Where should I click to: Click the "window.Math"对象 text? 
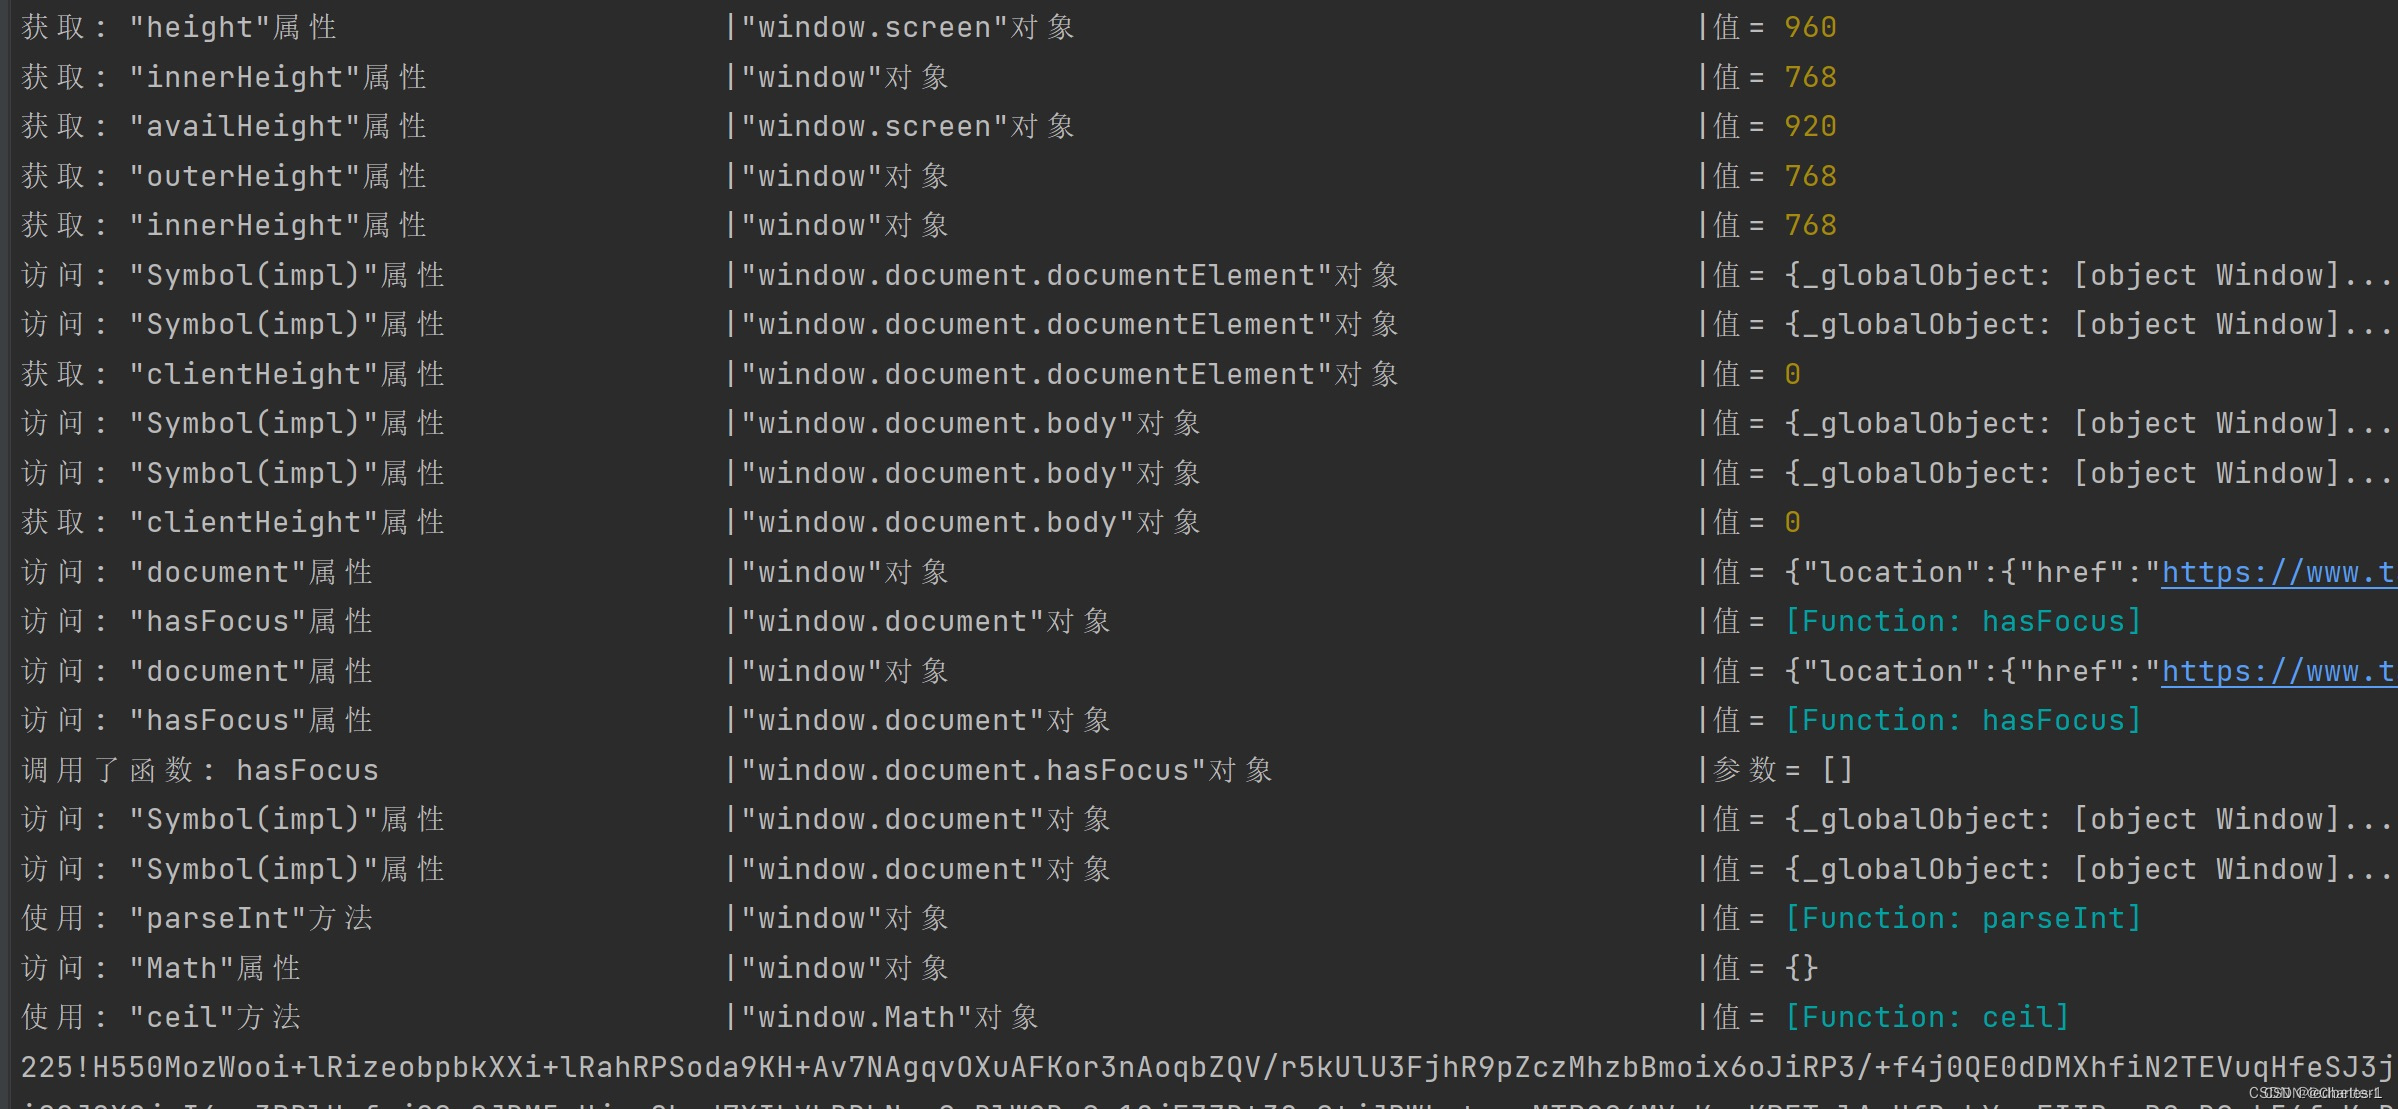(890, 1017)
